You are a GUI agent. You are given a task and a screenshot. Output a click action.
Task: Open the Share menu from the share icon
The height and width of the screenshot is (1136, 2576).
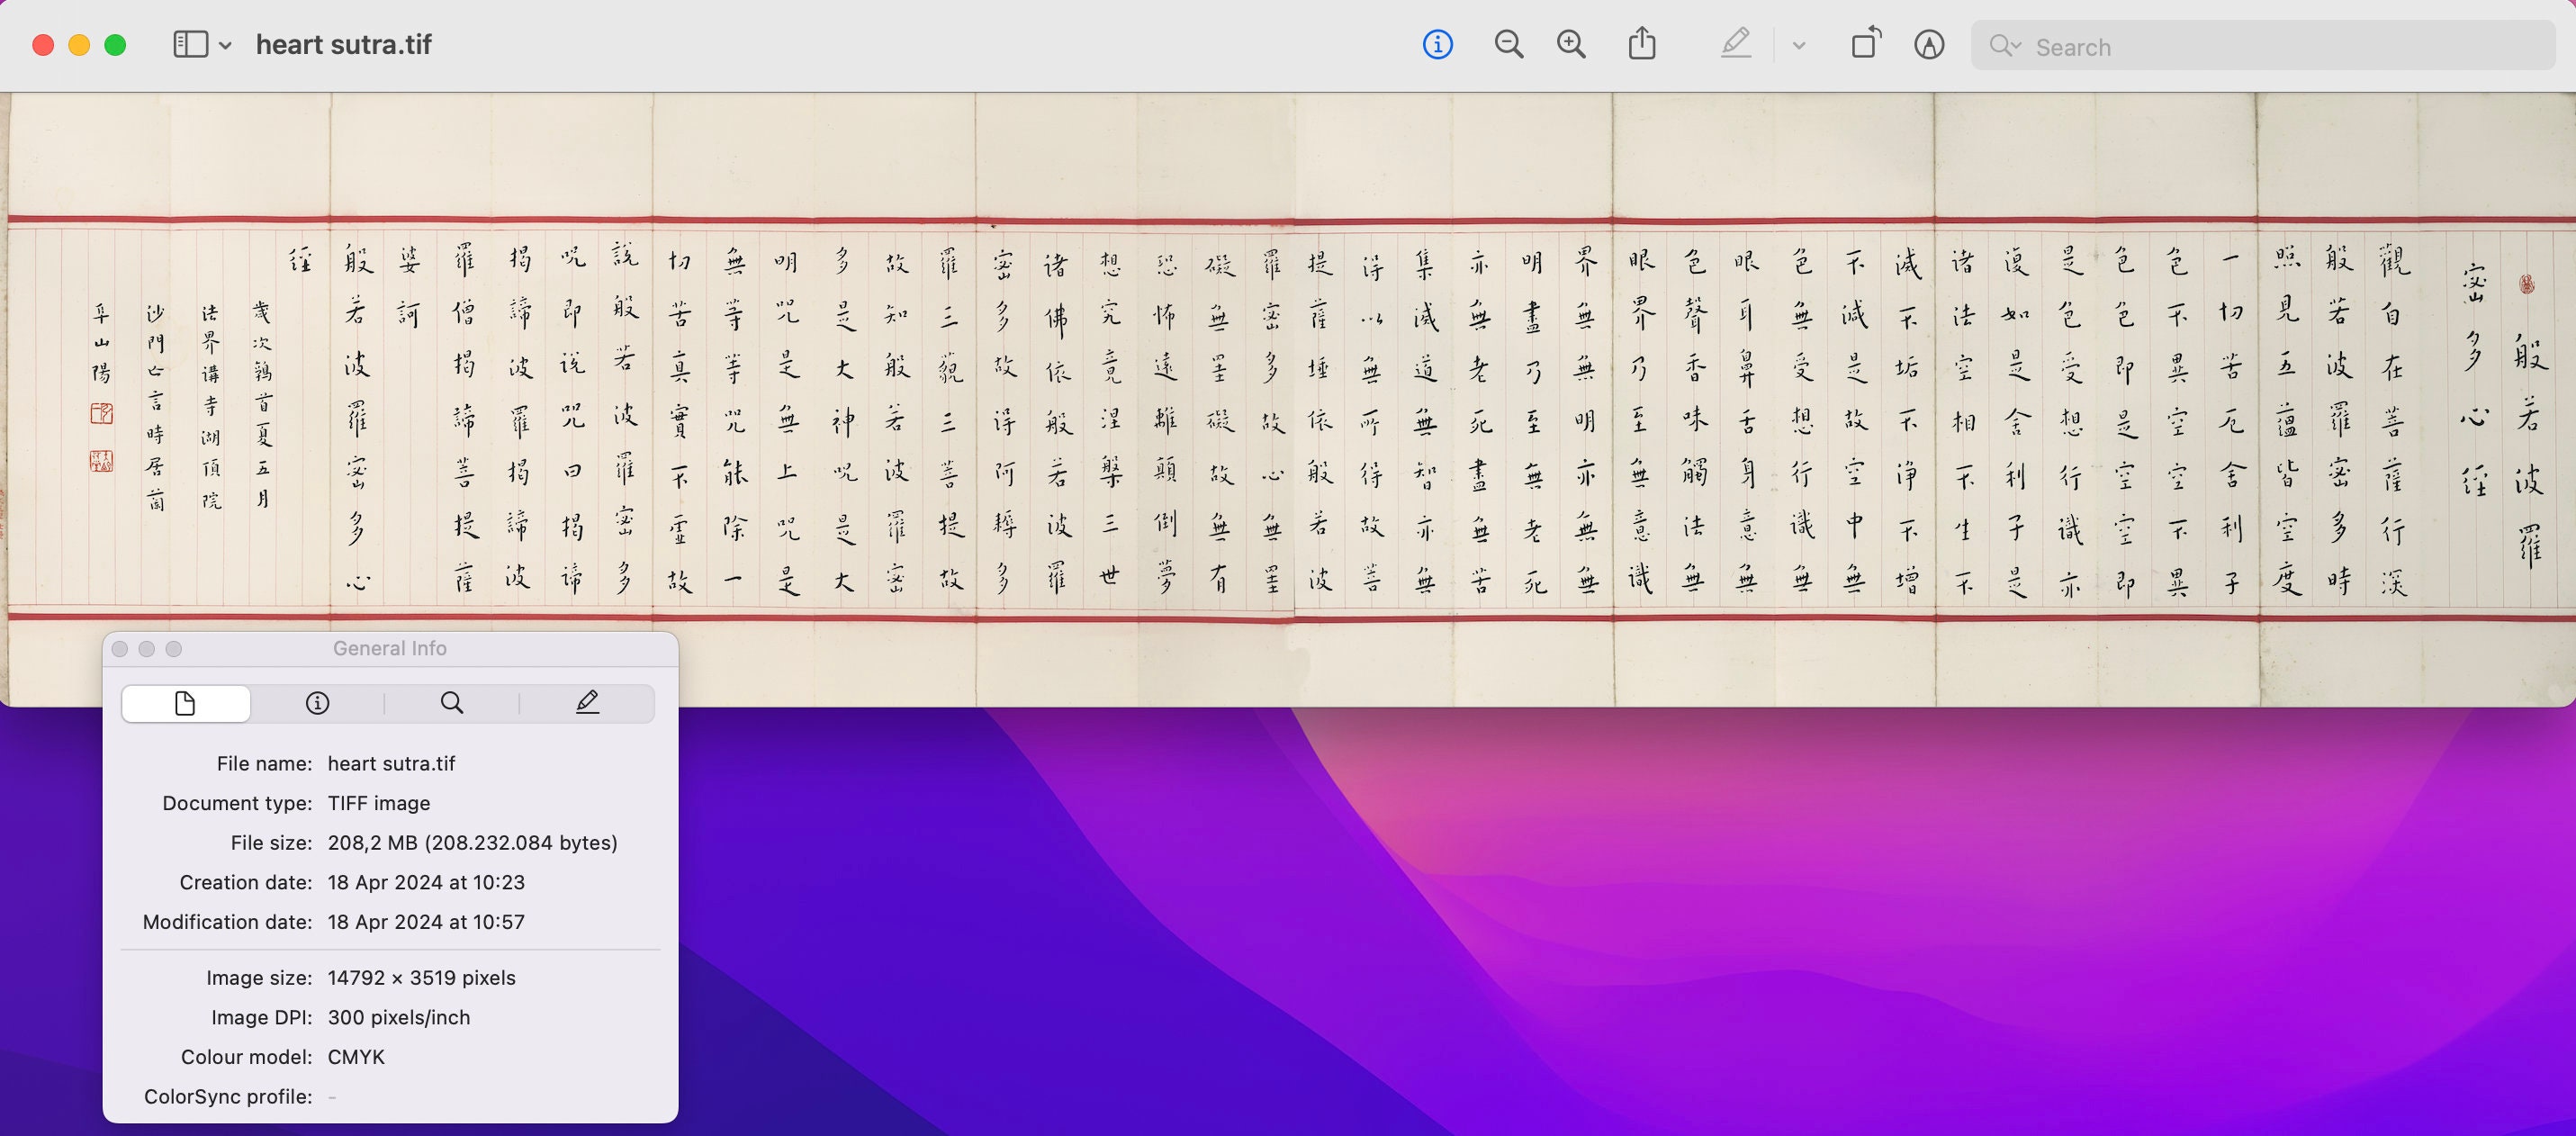(x=1641, y=45)
